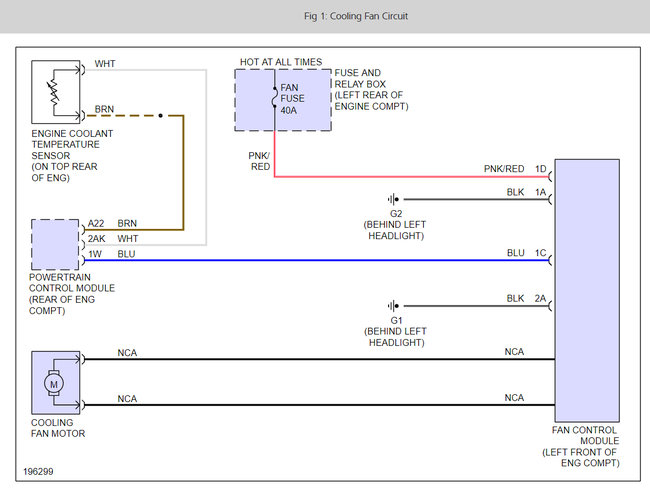The height and width of the screenshot is (489, 650).
Task: Click the 'BRN' label next to pin A22
Action: [x=127, y=223]
